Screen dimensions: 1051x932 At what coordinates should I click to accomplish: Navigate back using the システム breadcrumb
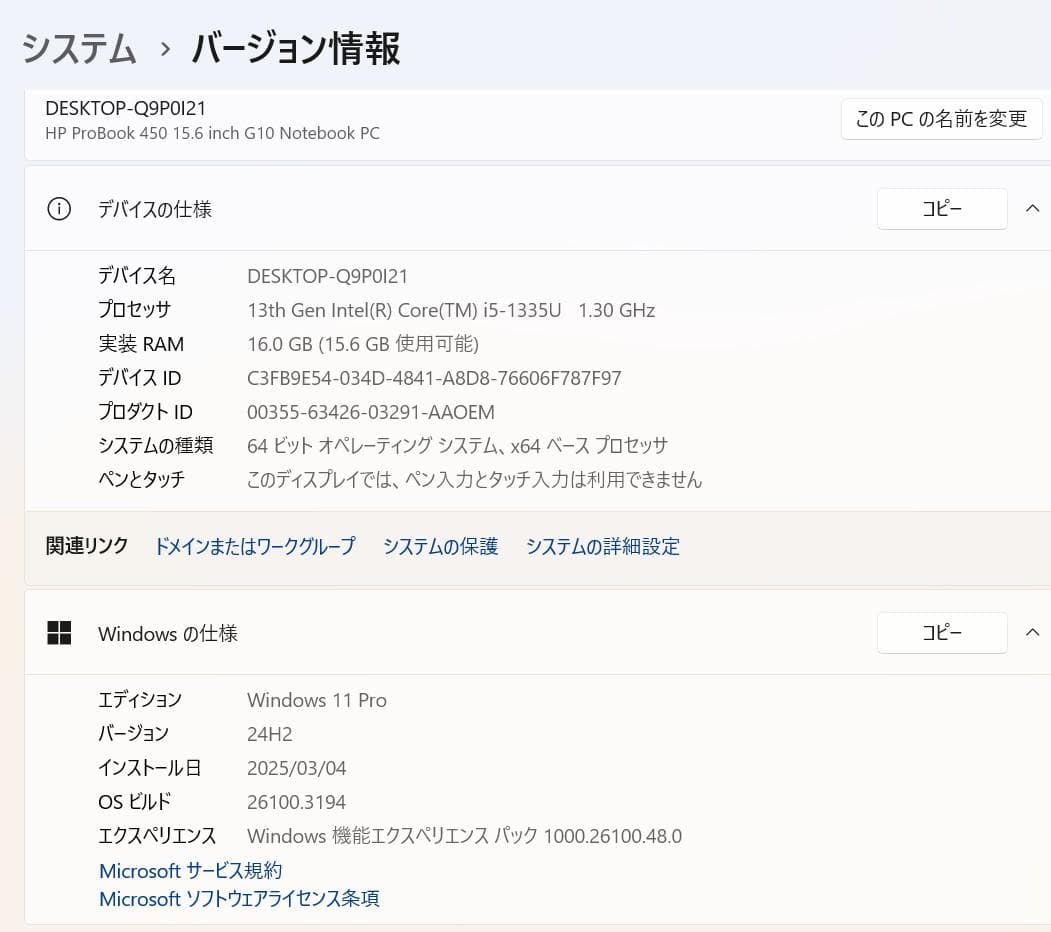(78, 48)
